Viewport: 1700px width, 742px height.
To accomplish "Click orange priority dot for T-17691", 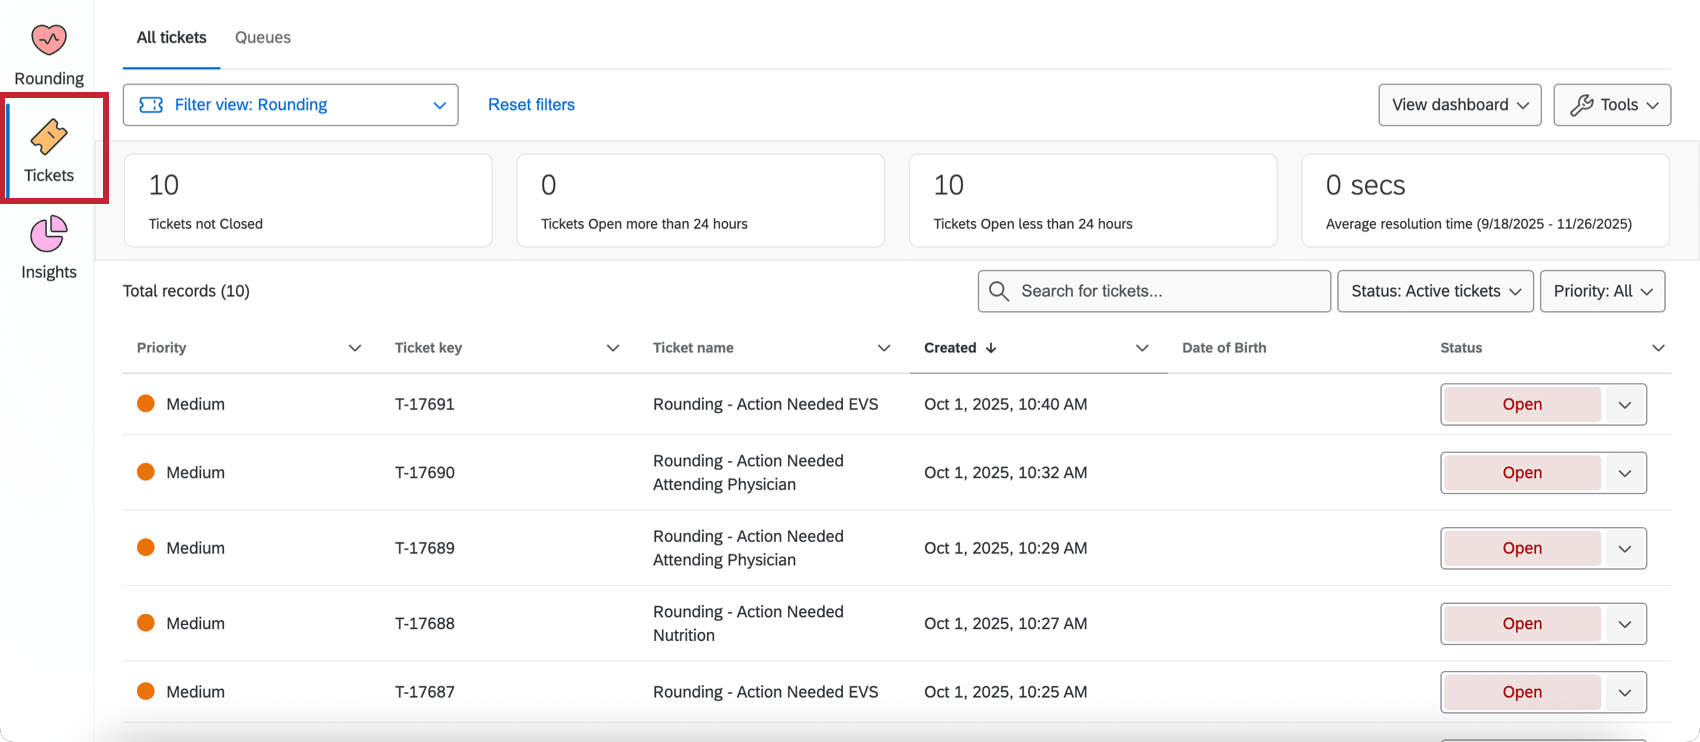I will click(146, 404).
